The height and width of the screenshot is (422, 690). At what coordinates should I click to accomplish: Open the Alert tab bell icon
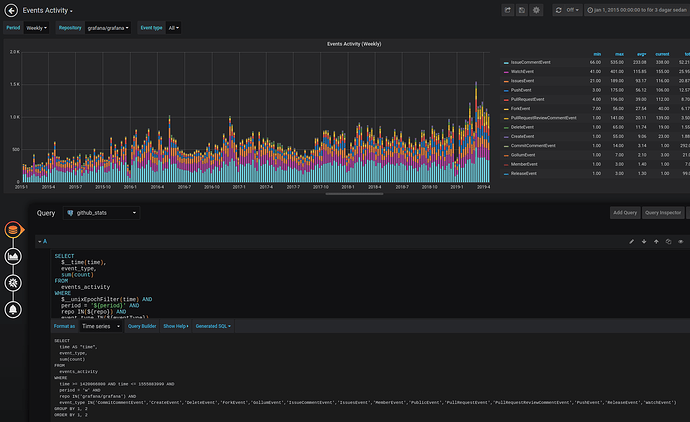(14, 311)
